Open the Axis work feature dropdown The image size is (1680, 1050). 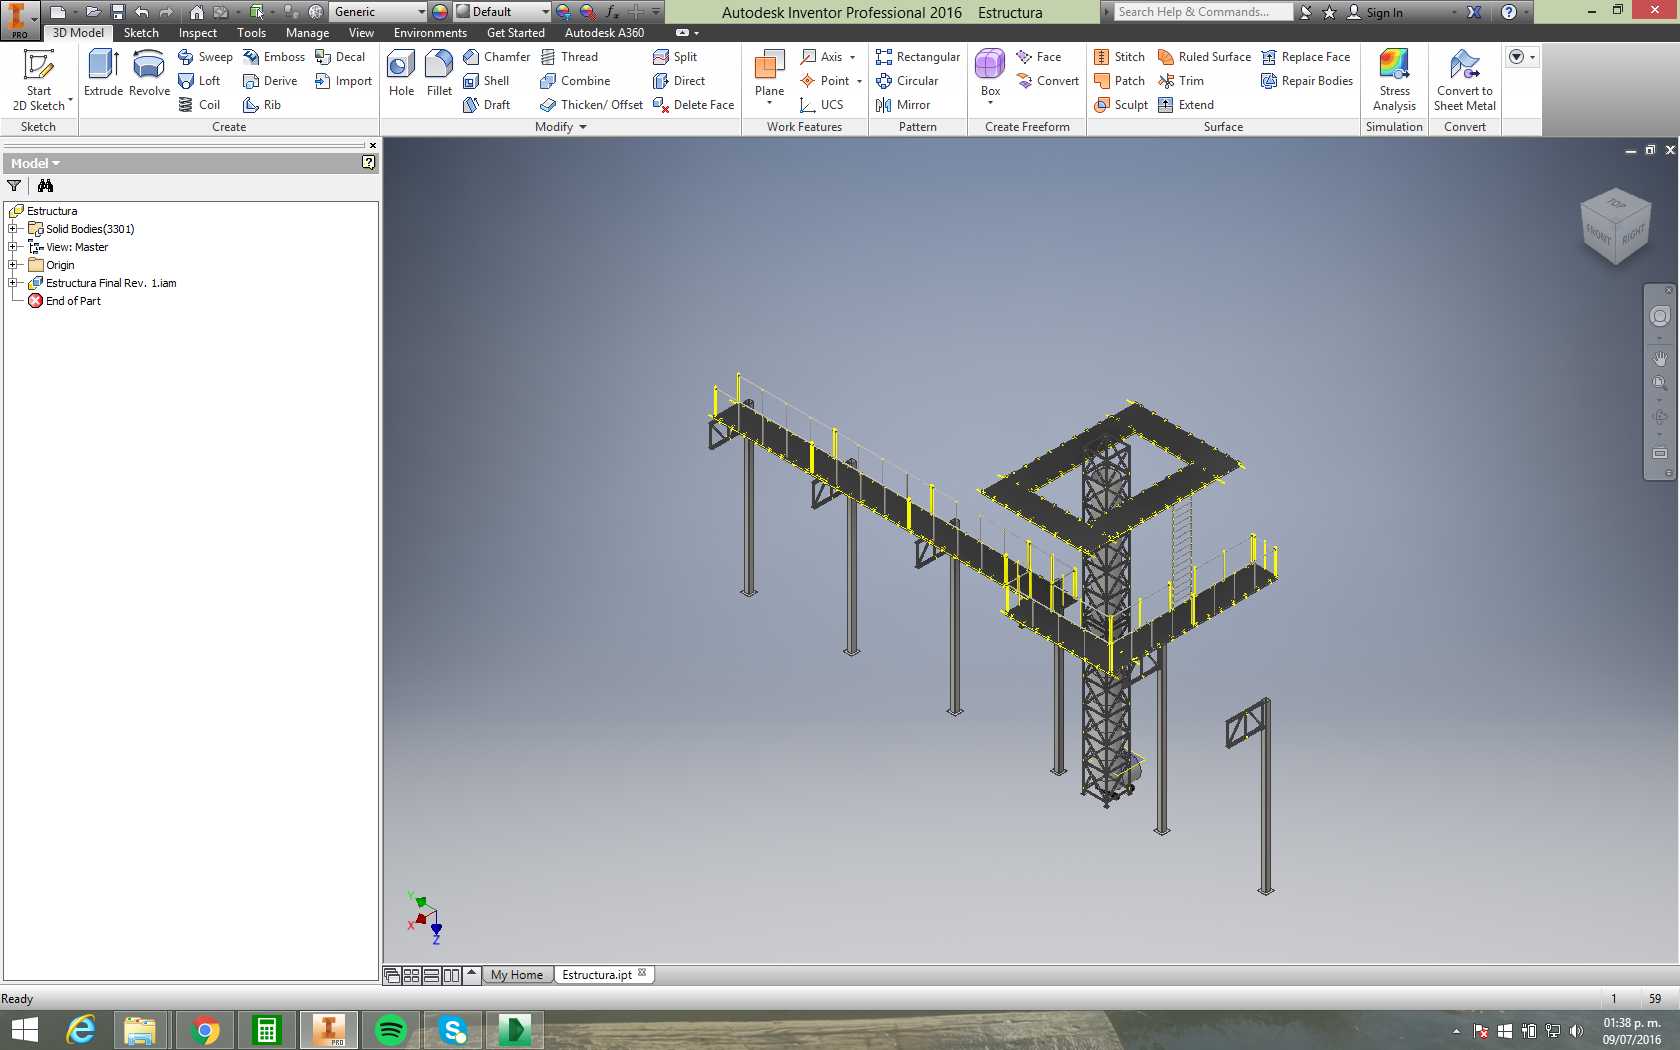pyautogui.click(x=852, y=57)
